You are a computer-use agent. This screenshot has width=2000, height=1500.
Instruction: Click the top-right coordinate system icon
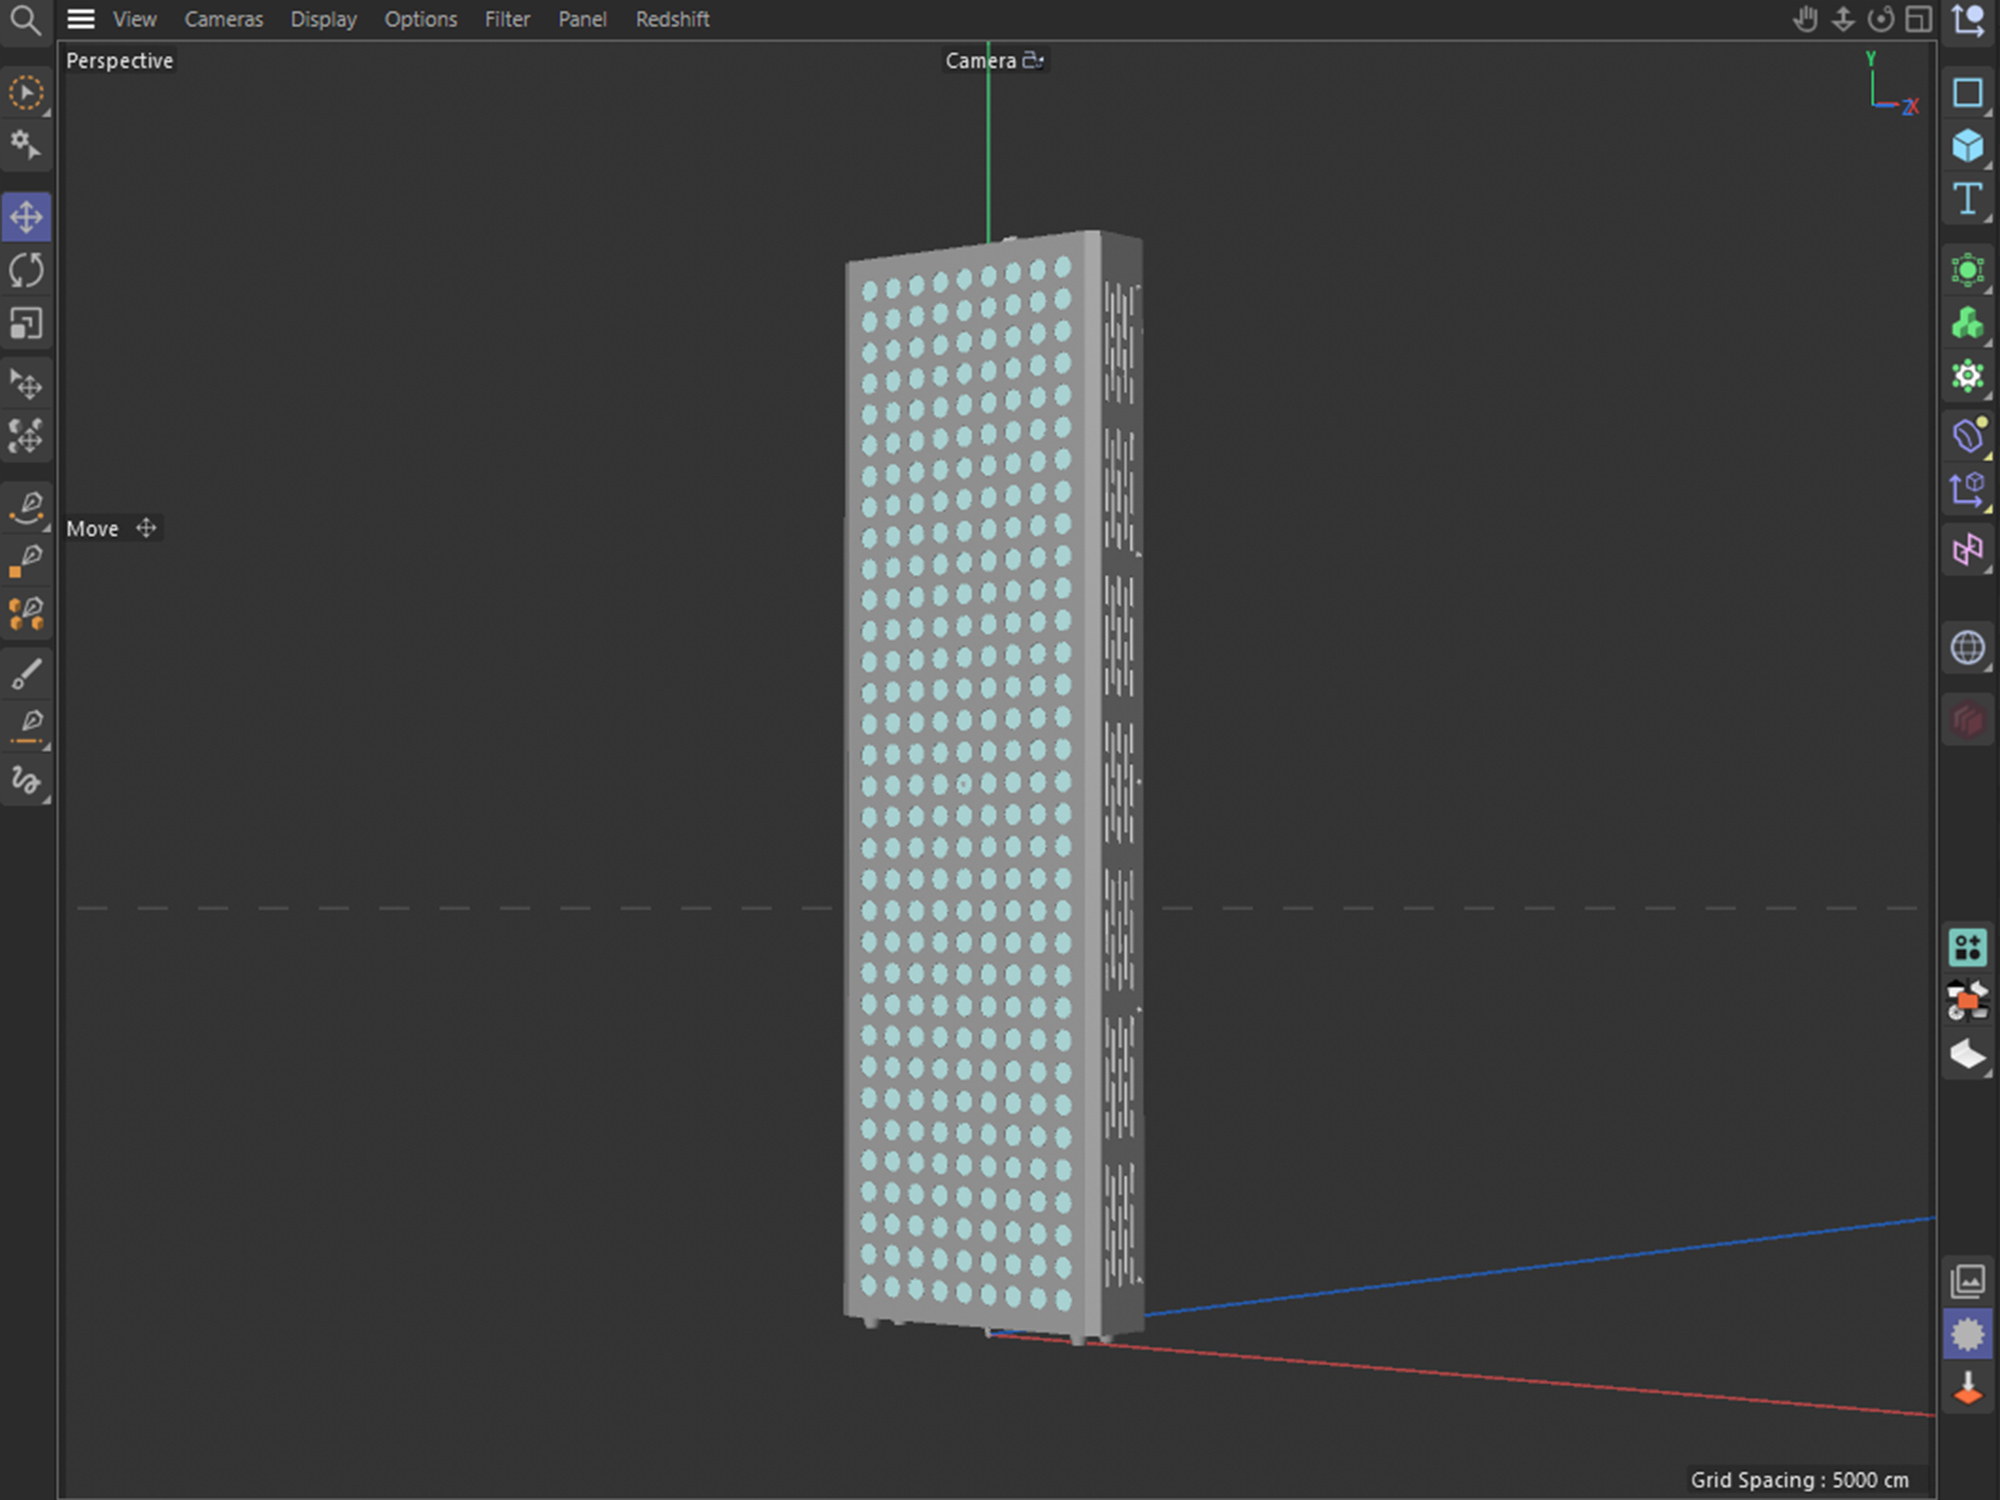pos(1968,20)
